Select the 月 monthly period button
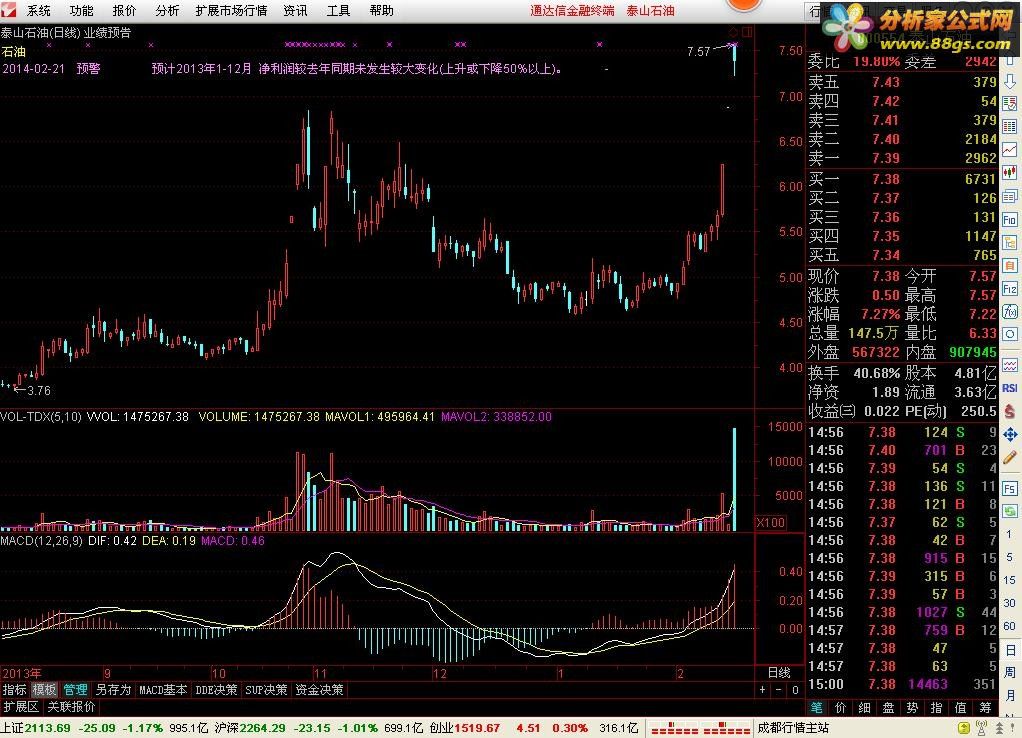 point(1010,694)
